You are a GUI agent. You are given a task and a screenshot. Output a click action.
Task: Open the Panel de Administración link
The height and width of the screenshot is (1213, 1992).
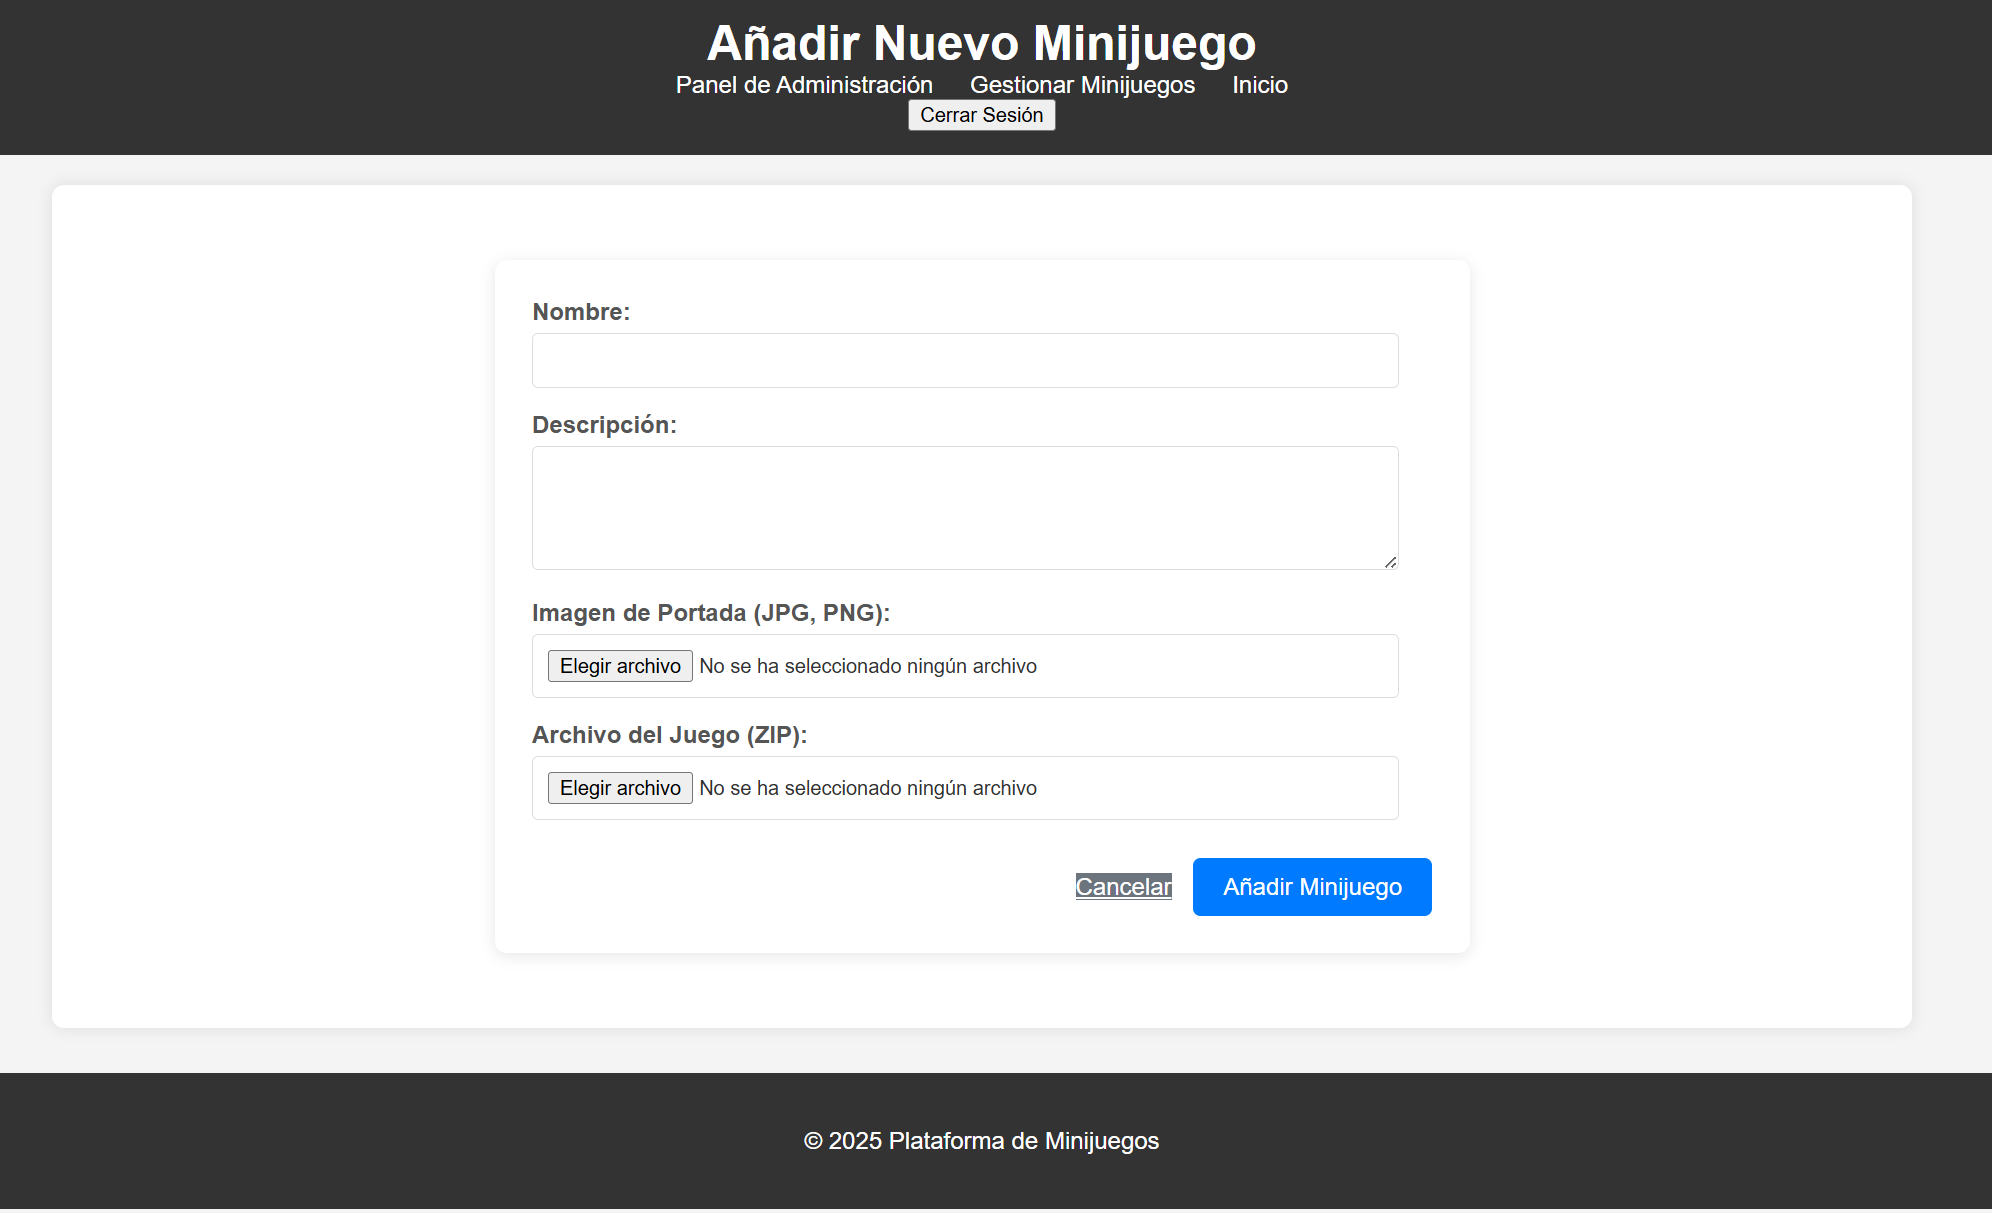pyautogui.click(x=804, y=85)
